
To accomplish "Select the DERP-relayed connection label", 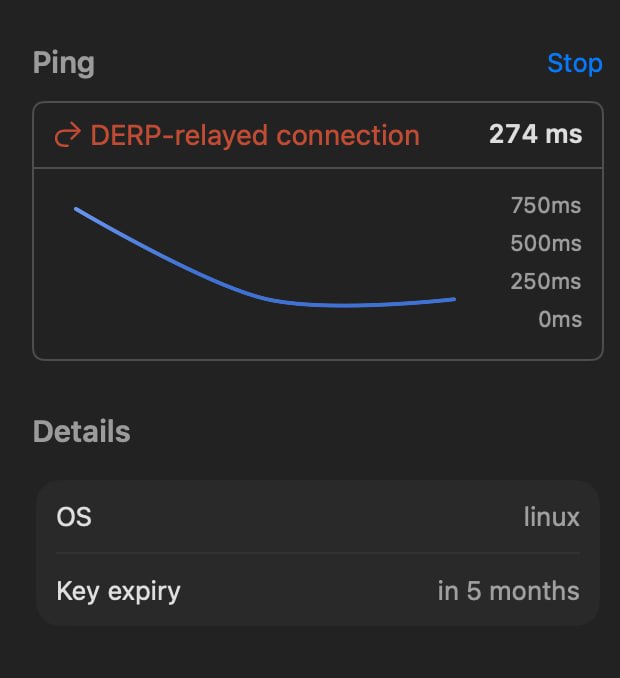I will pyautogui.click(x=255, y=135).
